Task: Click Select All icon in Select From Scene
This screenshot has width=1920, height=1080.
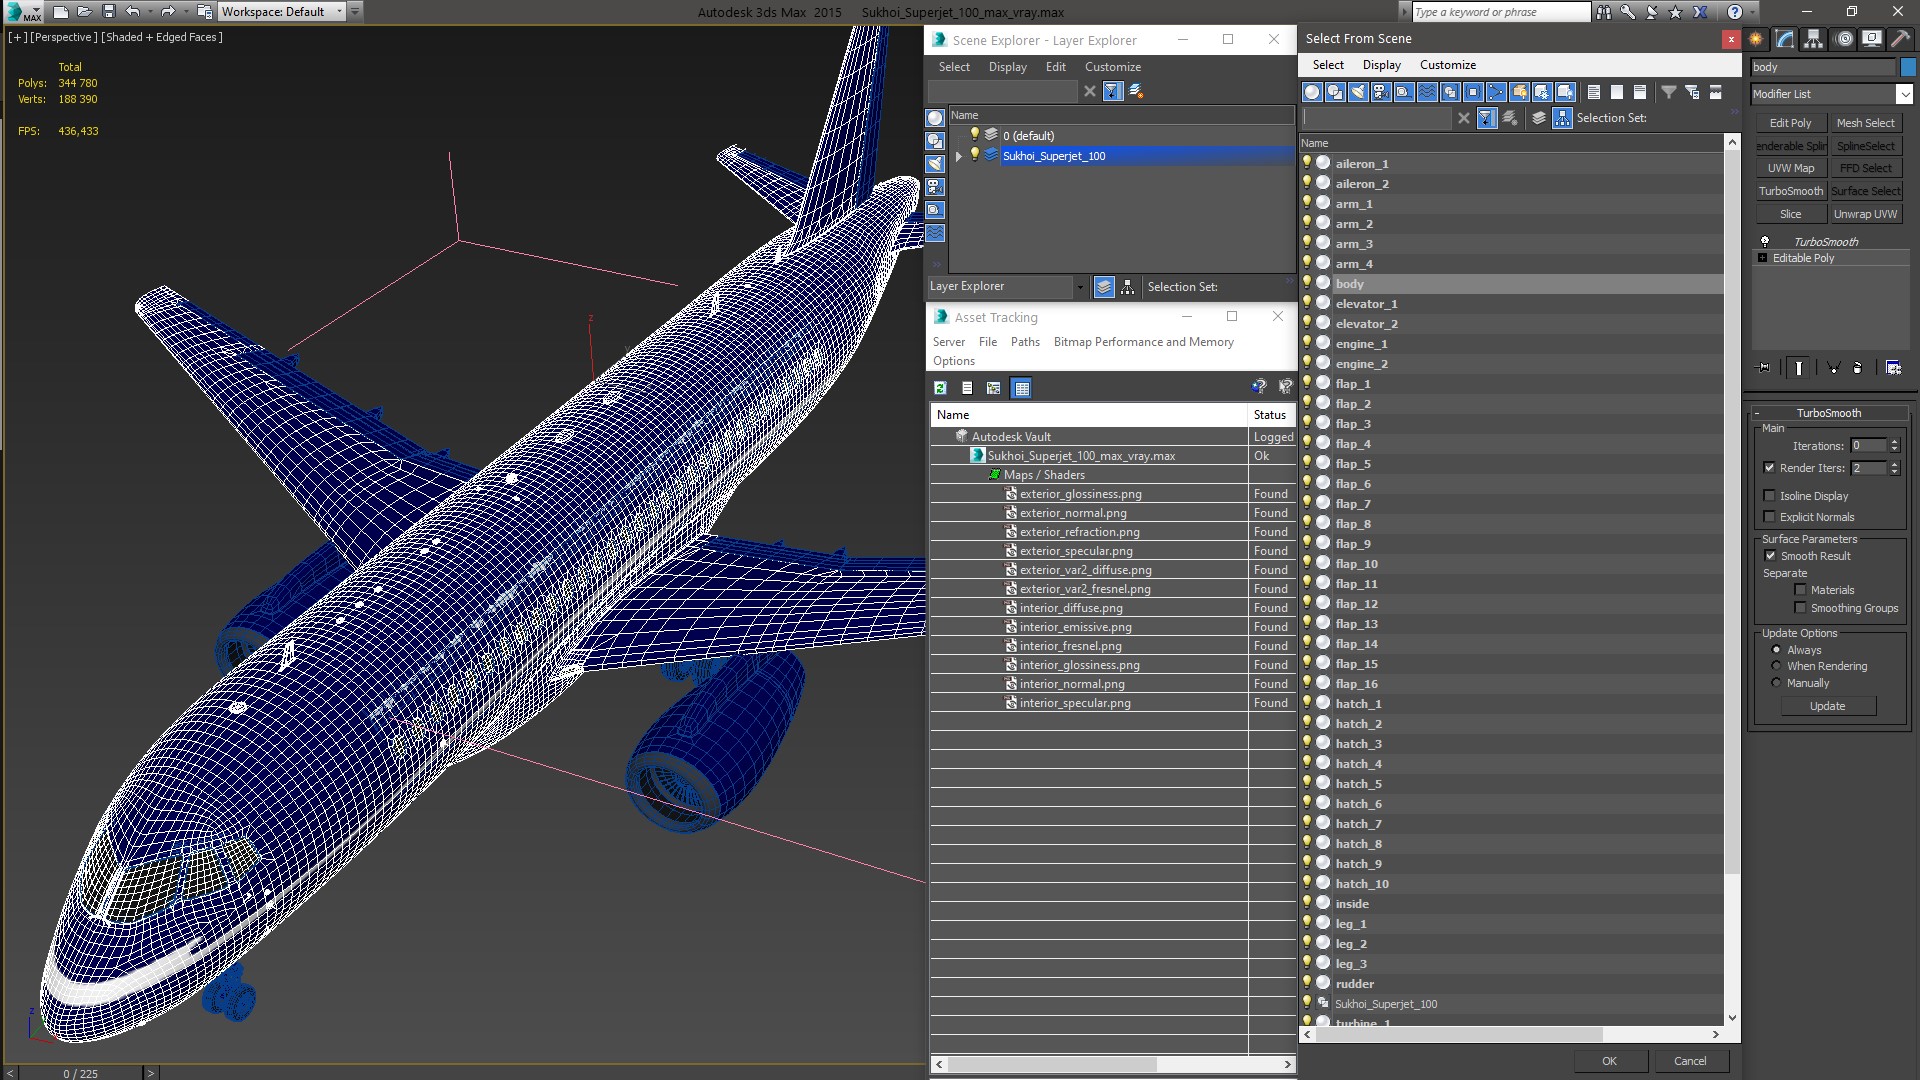Action: point(1594,92)
